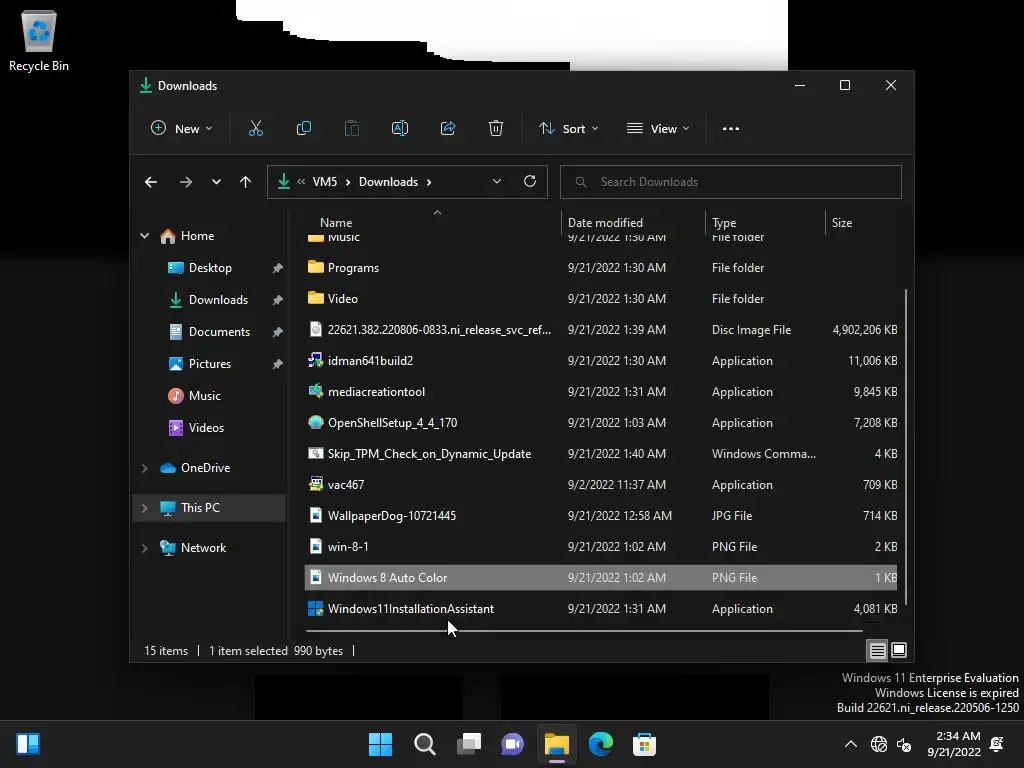The height and width of the screenshot is (768, 1024).
Task: Select Videos in the navigation pane
Action: (x=206, y=428)
